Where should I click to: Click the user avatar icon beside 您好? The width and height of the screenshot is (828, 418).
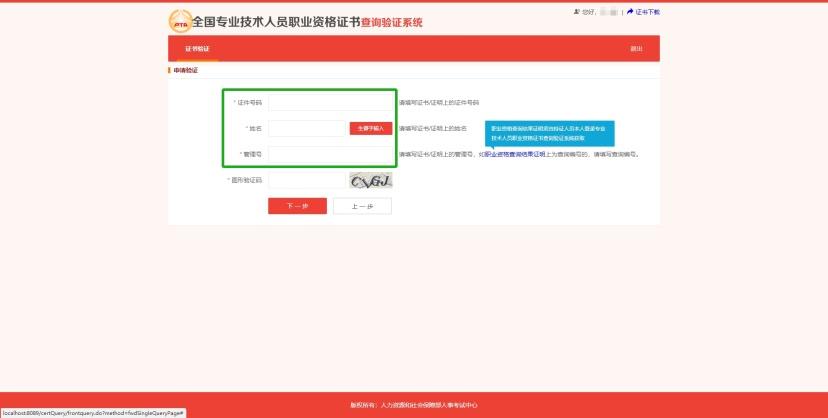click(x=577, y=12)
